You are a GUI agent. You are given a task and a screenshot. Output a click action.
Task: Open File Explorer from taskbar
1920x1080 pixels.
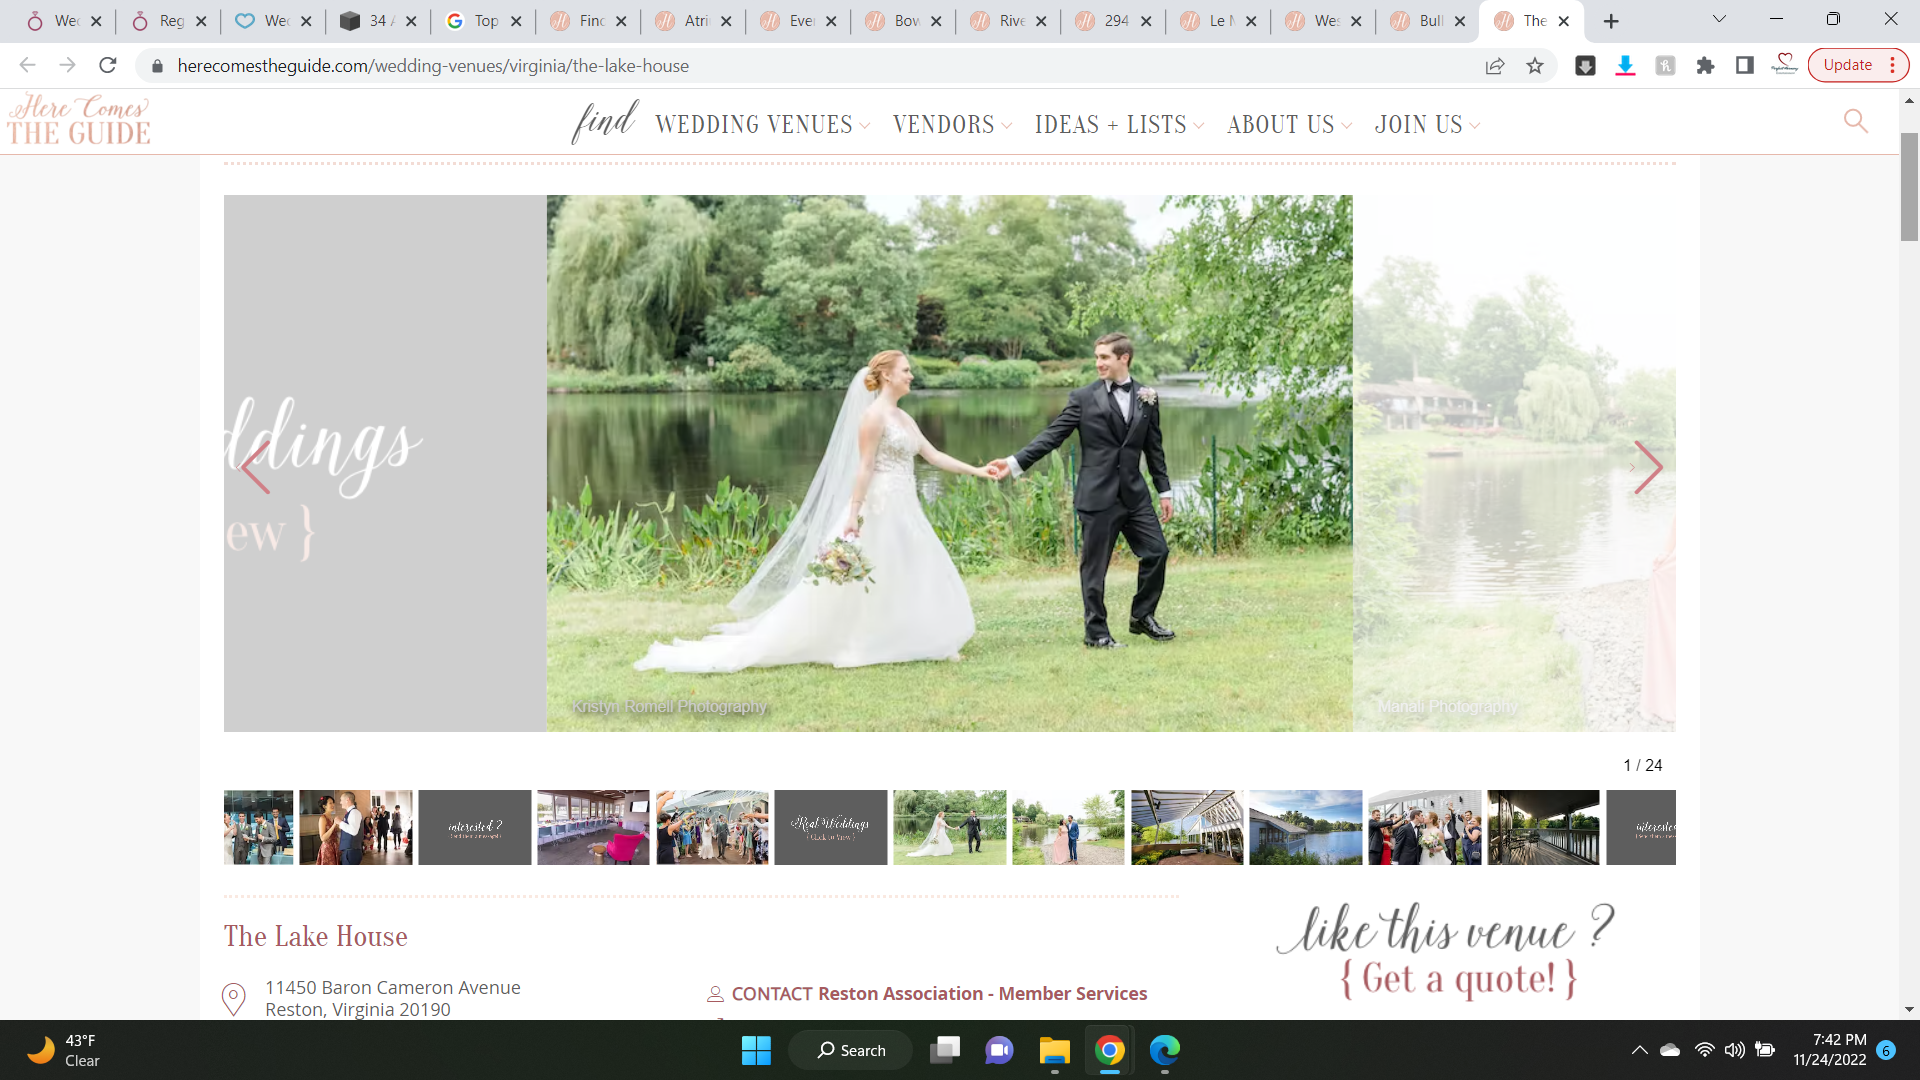(x=1054, y=1050)
